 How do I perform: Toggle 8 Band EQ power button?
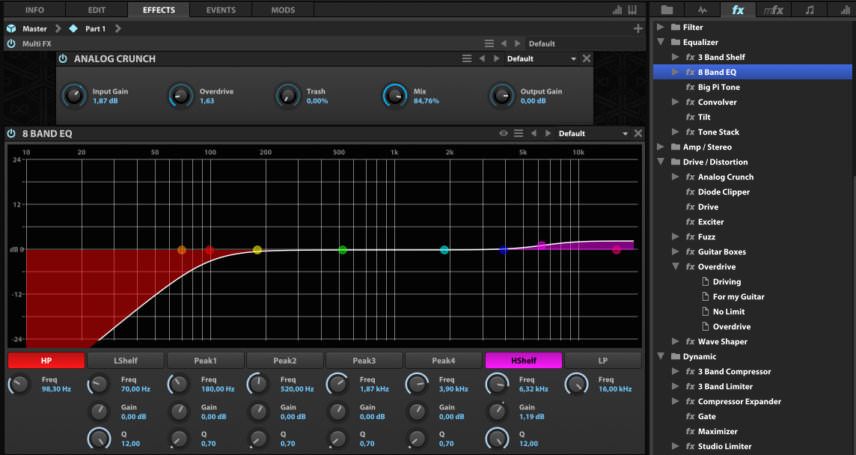(x=11, y=133)
